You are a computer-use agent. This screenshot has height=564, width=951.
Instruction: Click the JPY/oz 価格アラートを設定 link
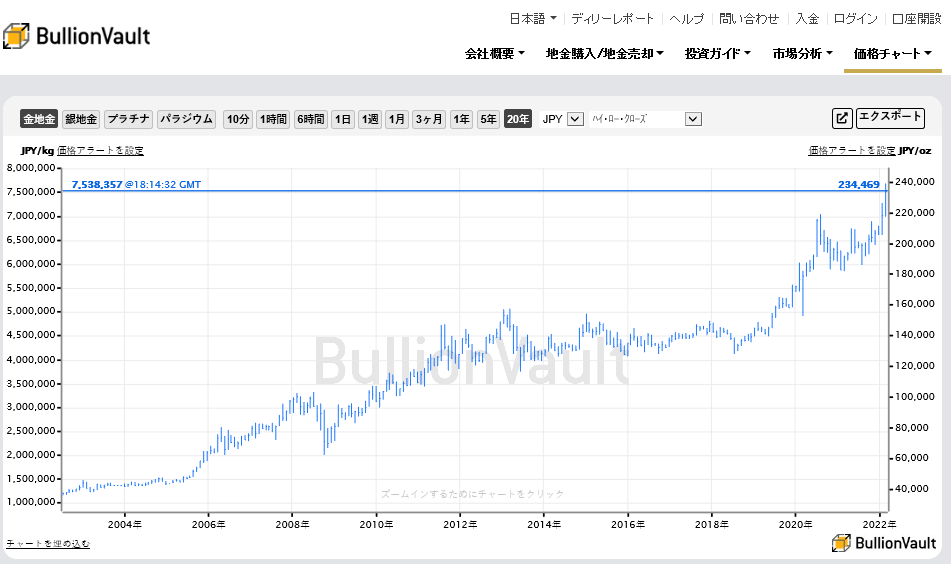852,150
